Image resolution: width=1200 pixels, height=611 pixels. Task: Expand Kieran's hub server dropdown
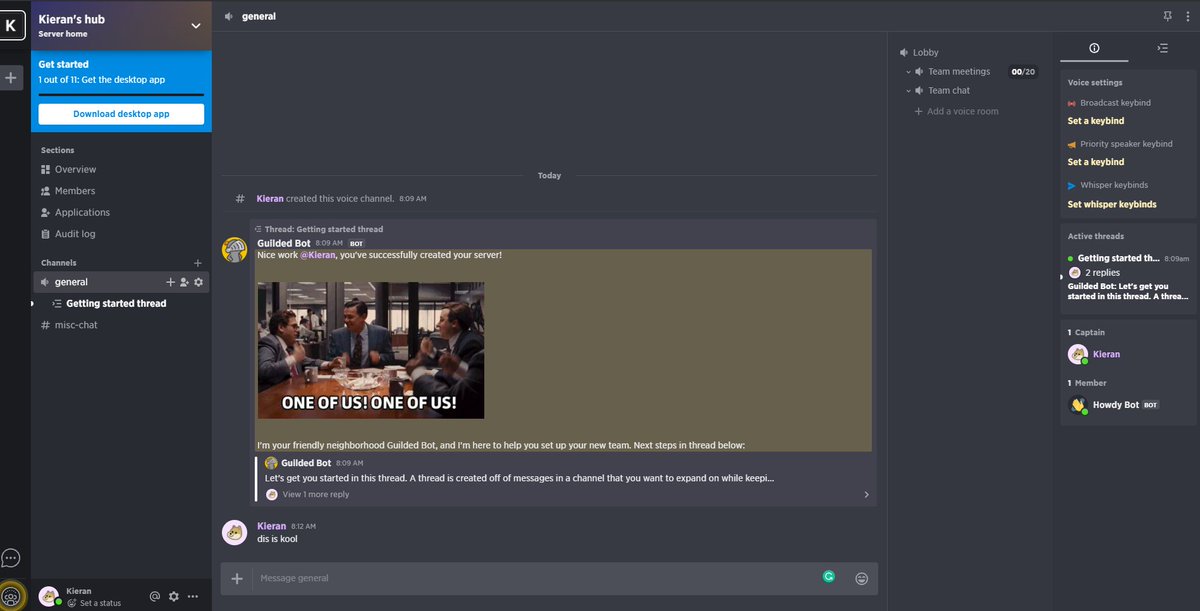pos(195,25)
